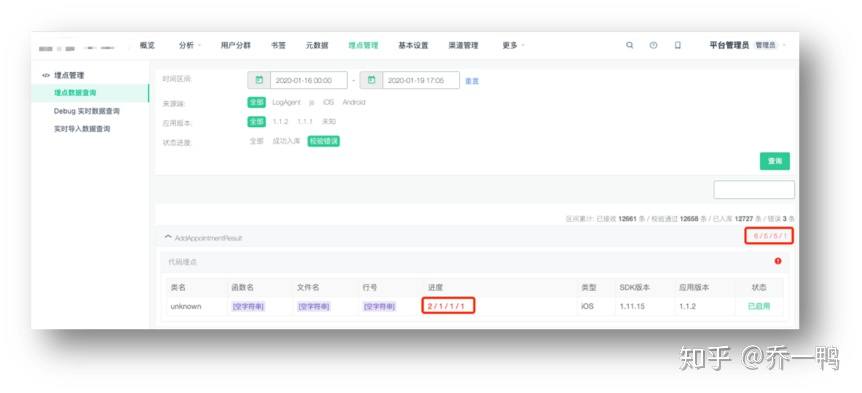
Task: Click the mobile device icon in header
Action: 677,46
